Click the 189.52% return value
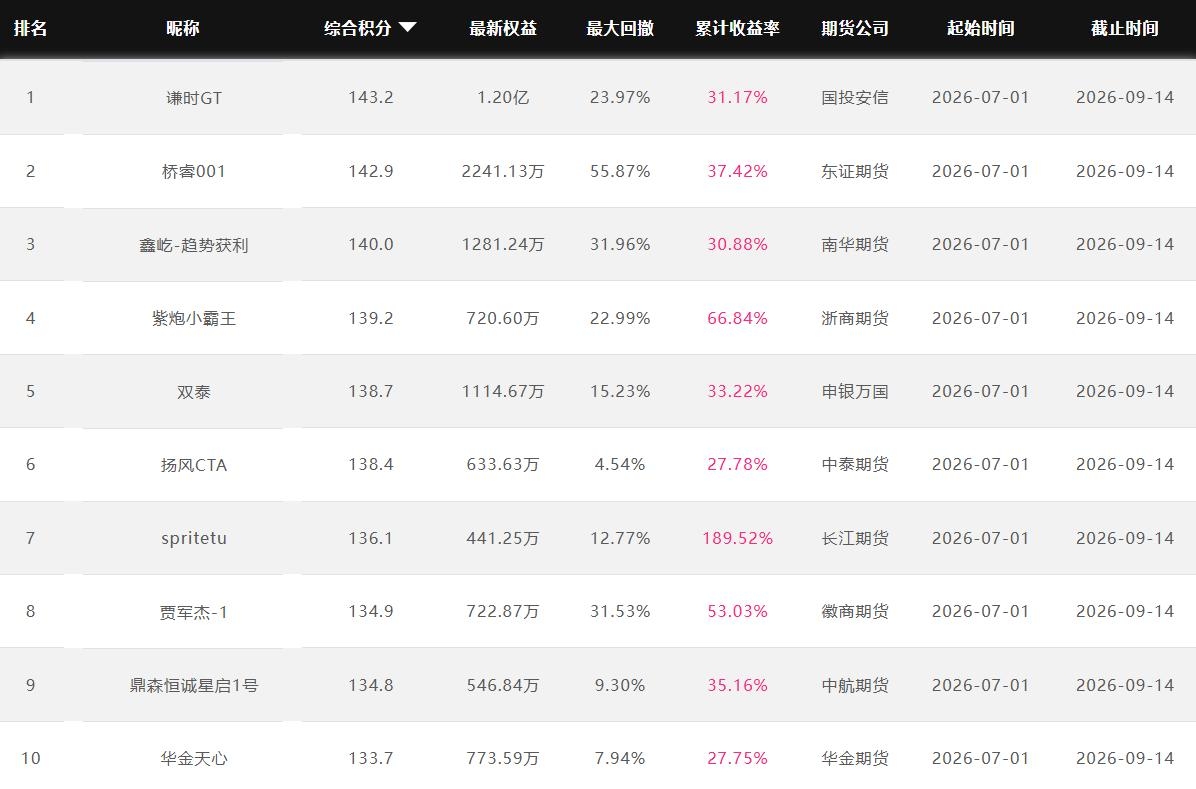 [738, 538]
